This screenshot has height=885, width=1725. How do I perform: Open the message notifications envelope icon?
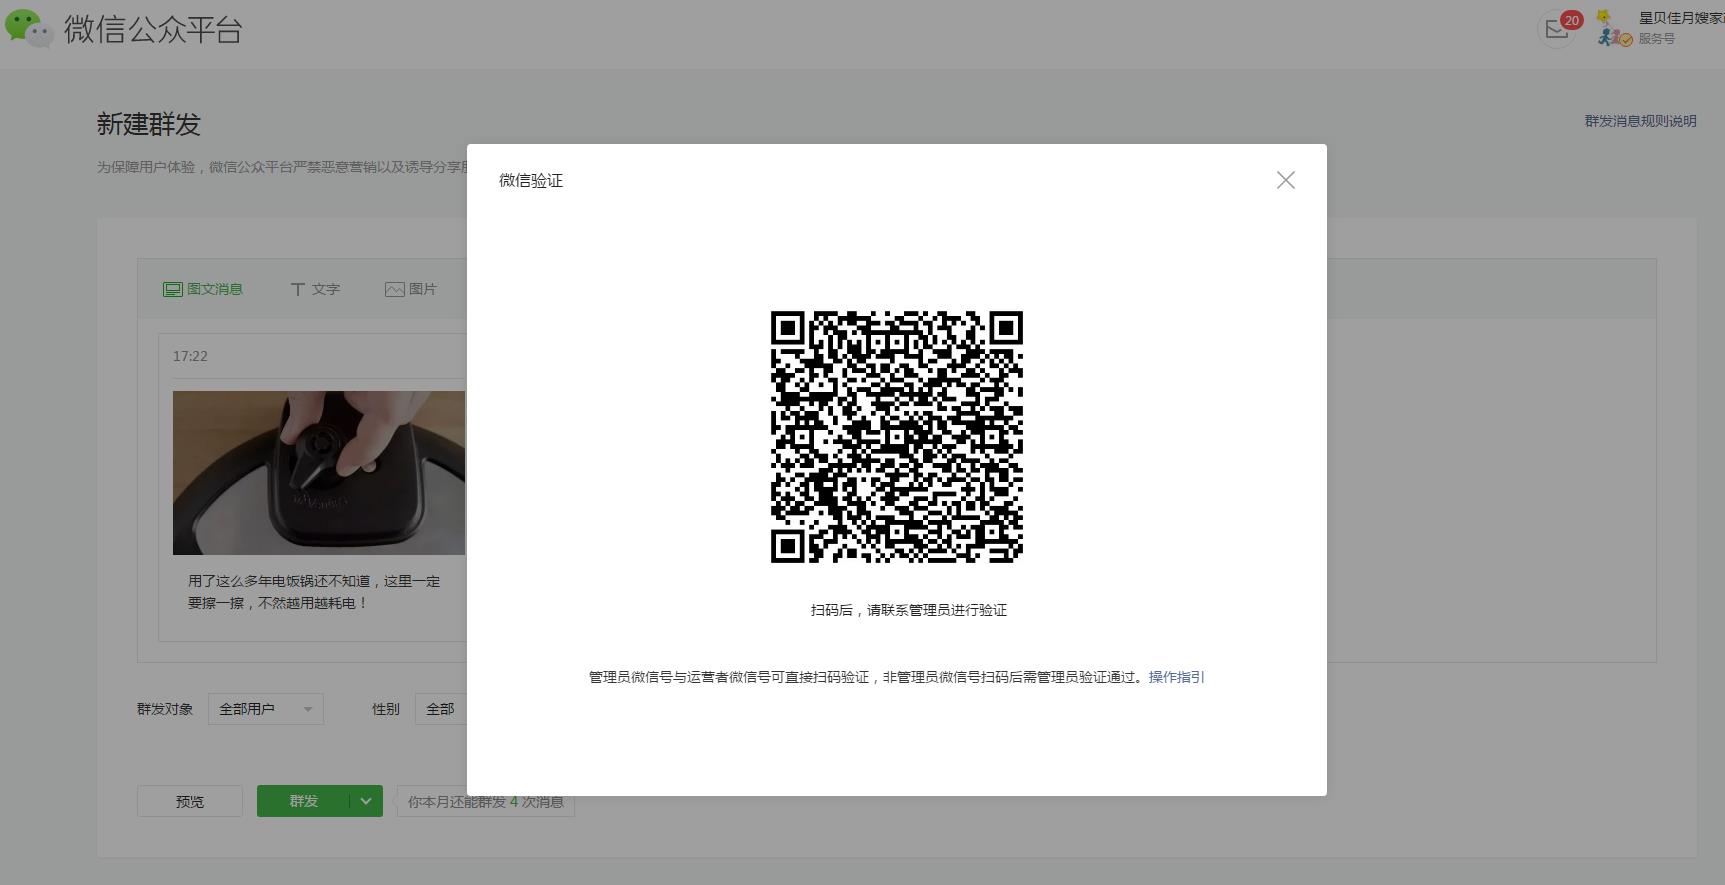point(1557,30)
